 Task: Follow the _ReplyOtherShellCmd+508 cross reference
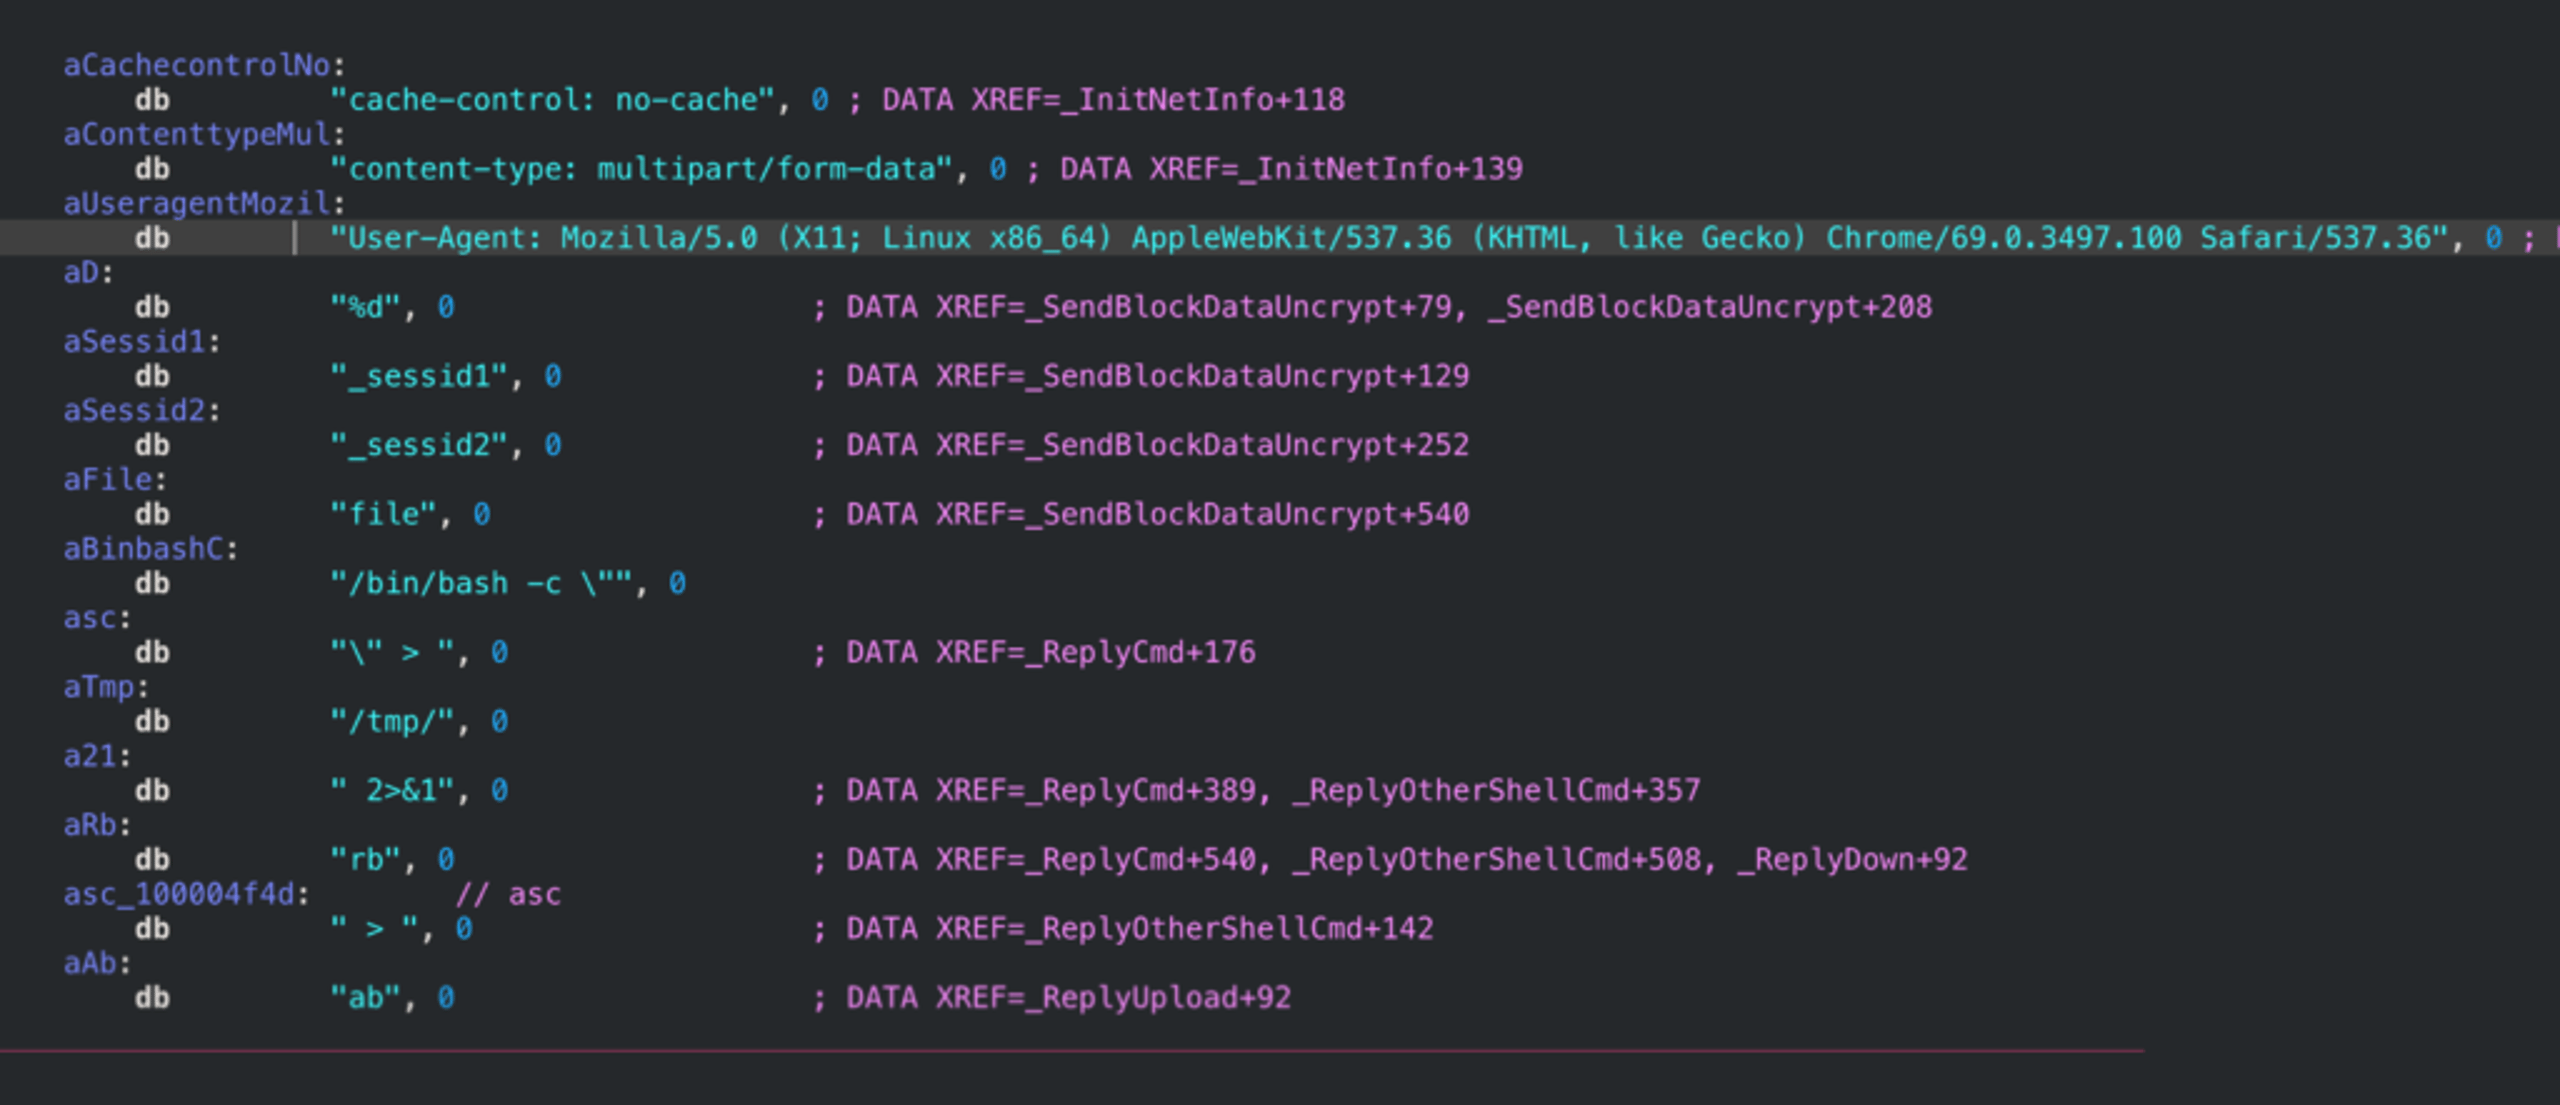pos(1496,859)
